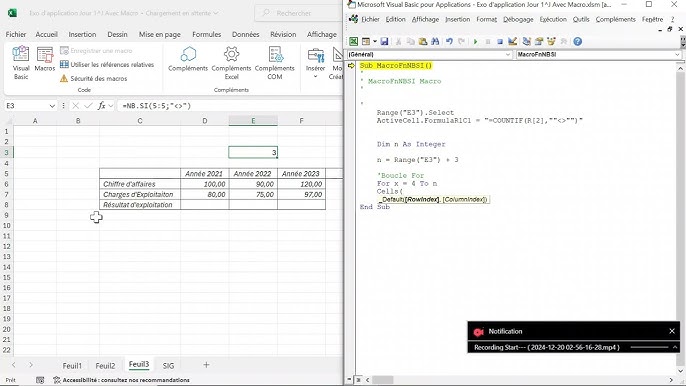Viewport: 686px width, 386px height.
Task: Click the Excel formula bar input
Action: point(230,106)
